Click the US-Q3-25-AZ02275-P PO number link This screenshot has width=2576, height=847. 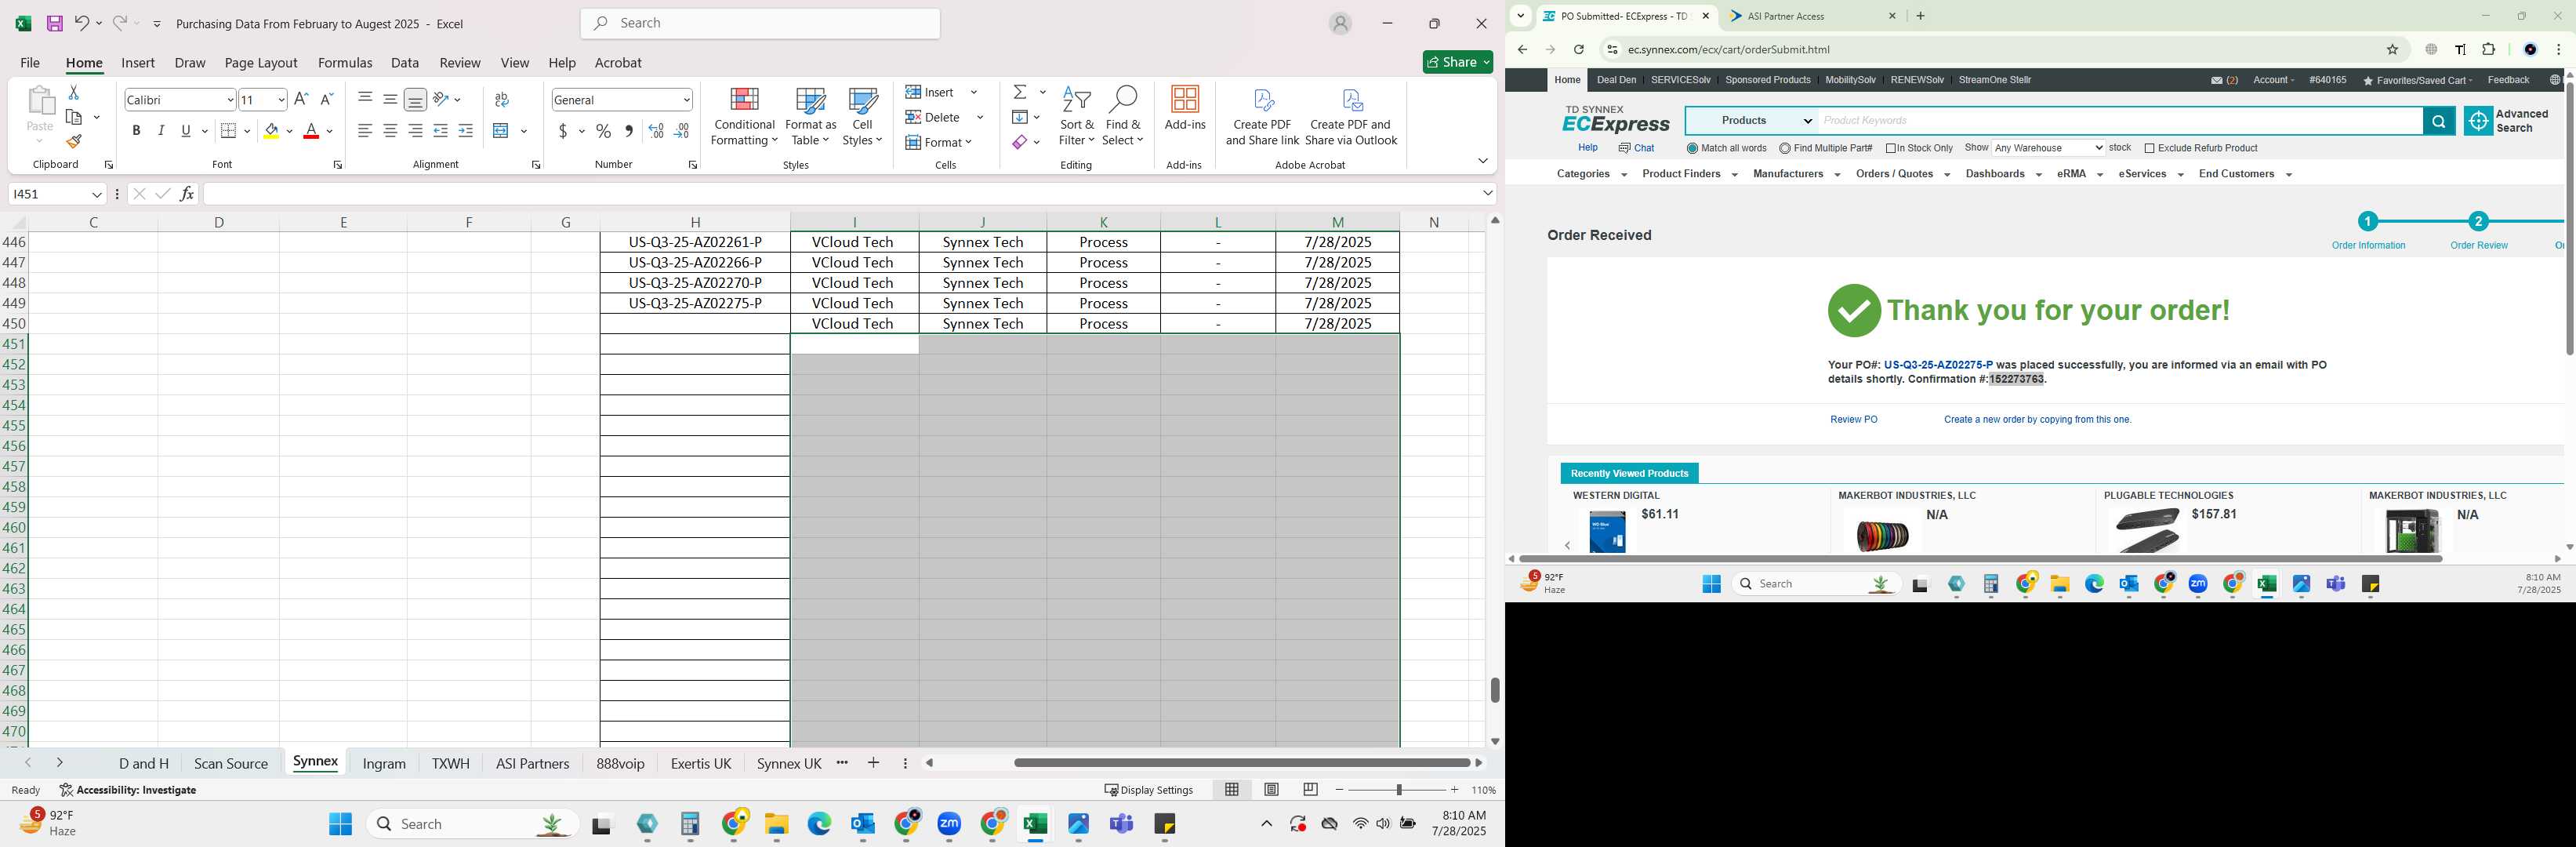pos(1937,366)
